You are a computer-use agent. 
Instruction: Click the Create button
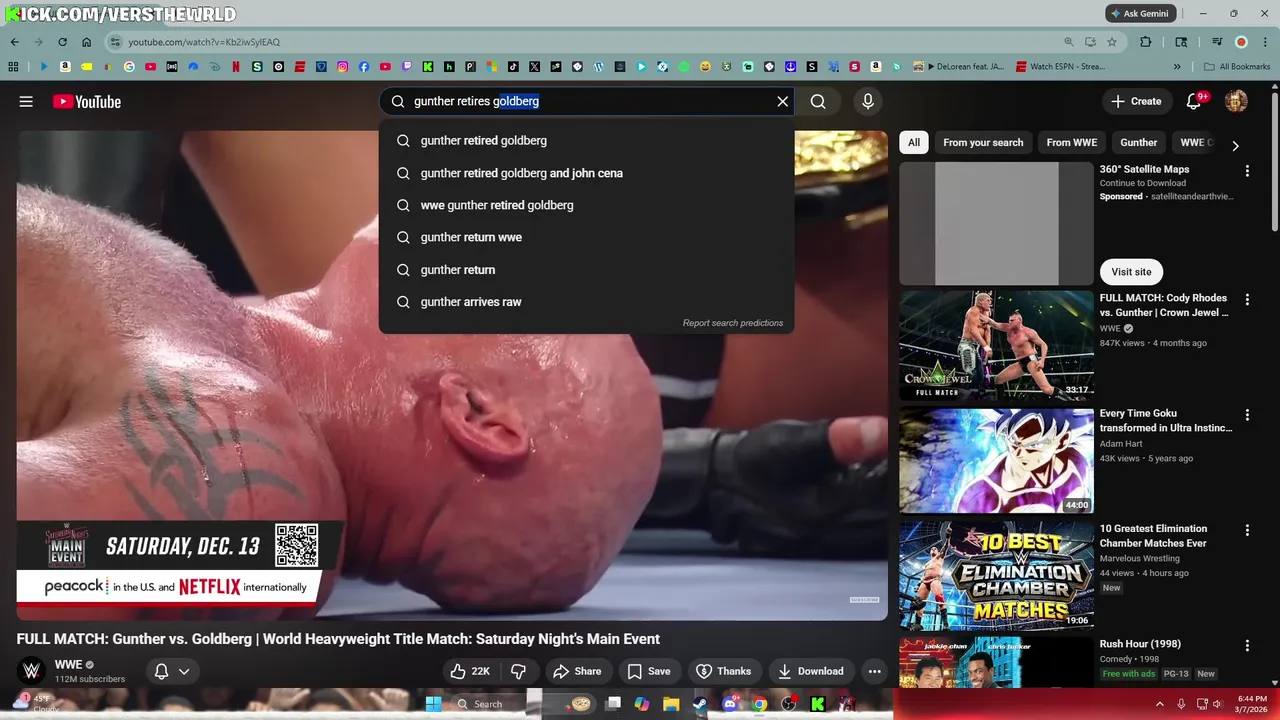click(1136, 101)
